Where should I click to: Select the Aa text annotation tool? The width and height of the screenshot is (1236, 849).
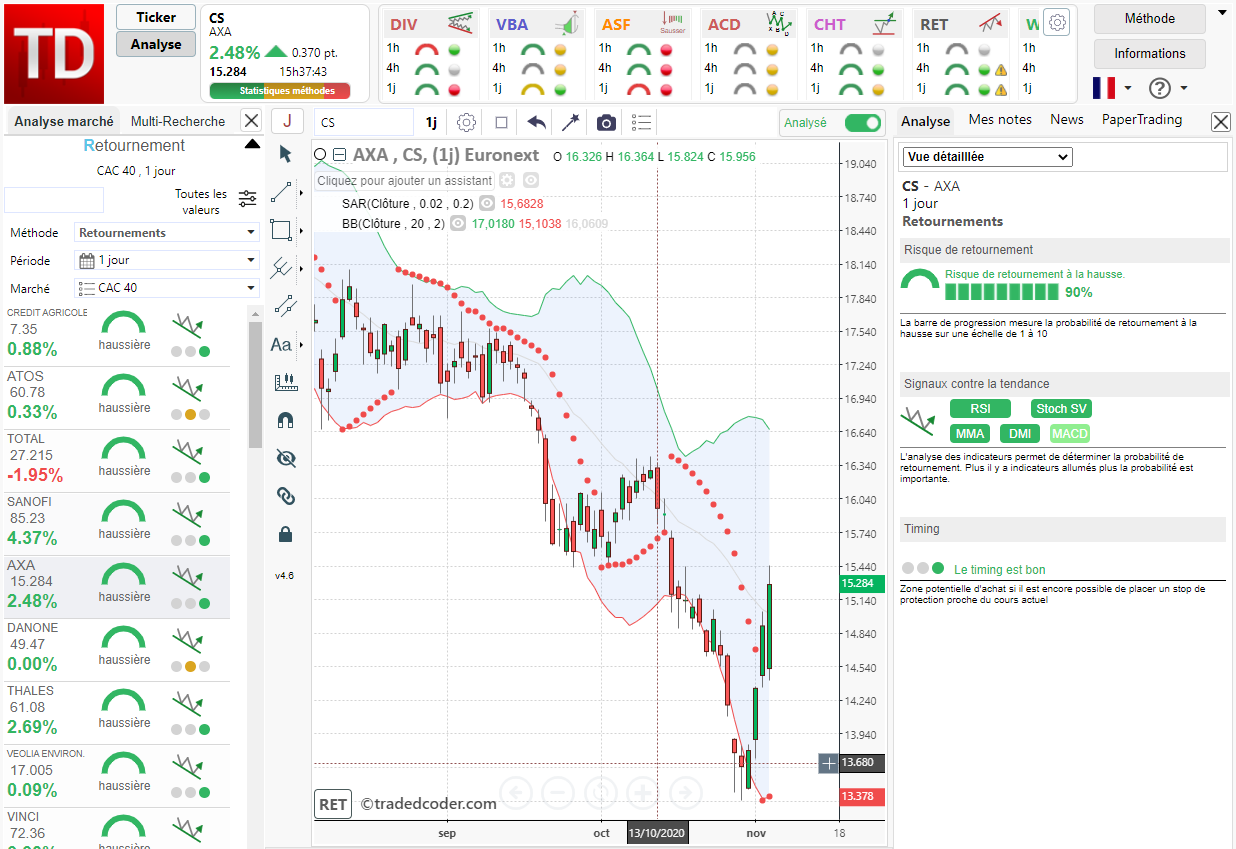point(281,344)
